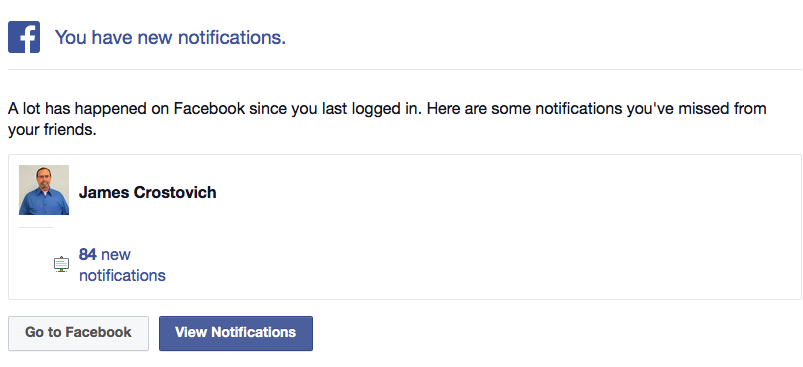Click the Facebook logo icon
Image resolution: width=803 pixels, height=367 pixels.
click(24, 37)
